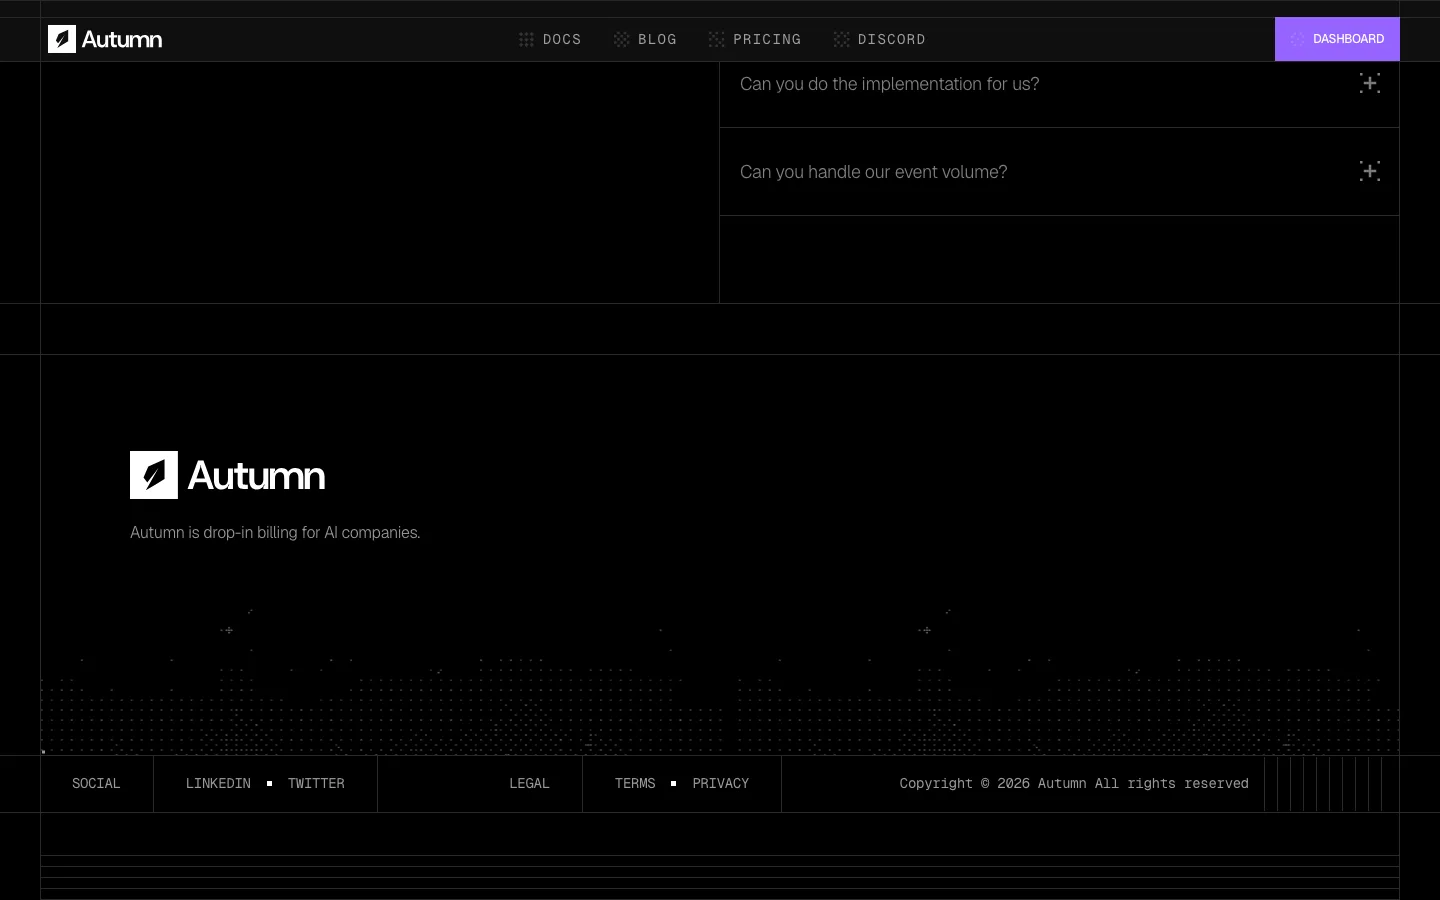This screenshot has width=1440, height=900.
Task: Open the purple Dashboard button
Action: click(x=1337, y=39)
